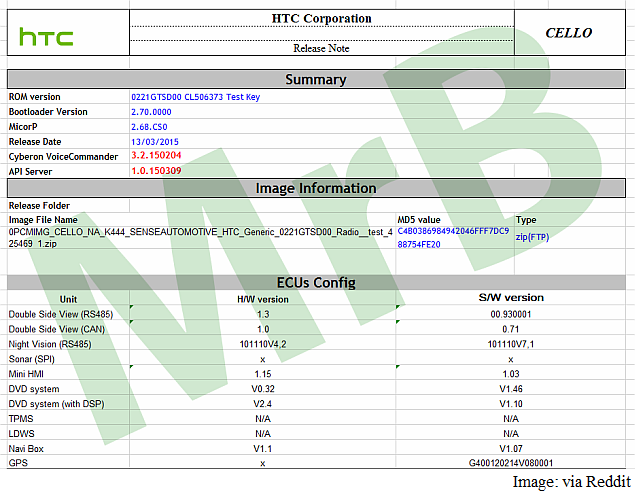Click the S/W version column header

click(511, 298)
